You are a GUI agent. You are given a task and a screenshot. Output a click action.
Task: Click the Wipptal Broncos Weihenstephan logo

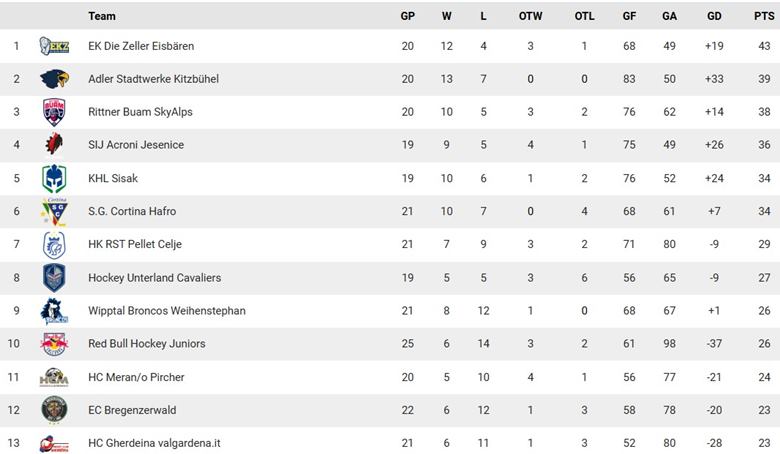pos(53,311)
